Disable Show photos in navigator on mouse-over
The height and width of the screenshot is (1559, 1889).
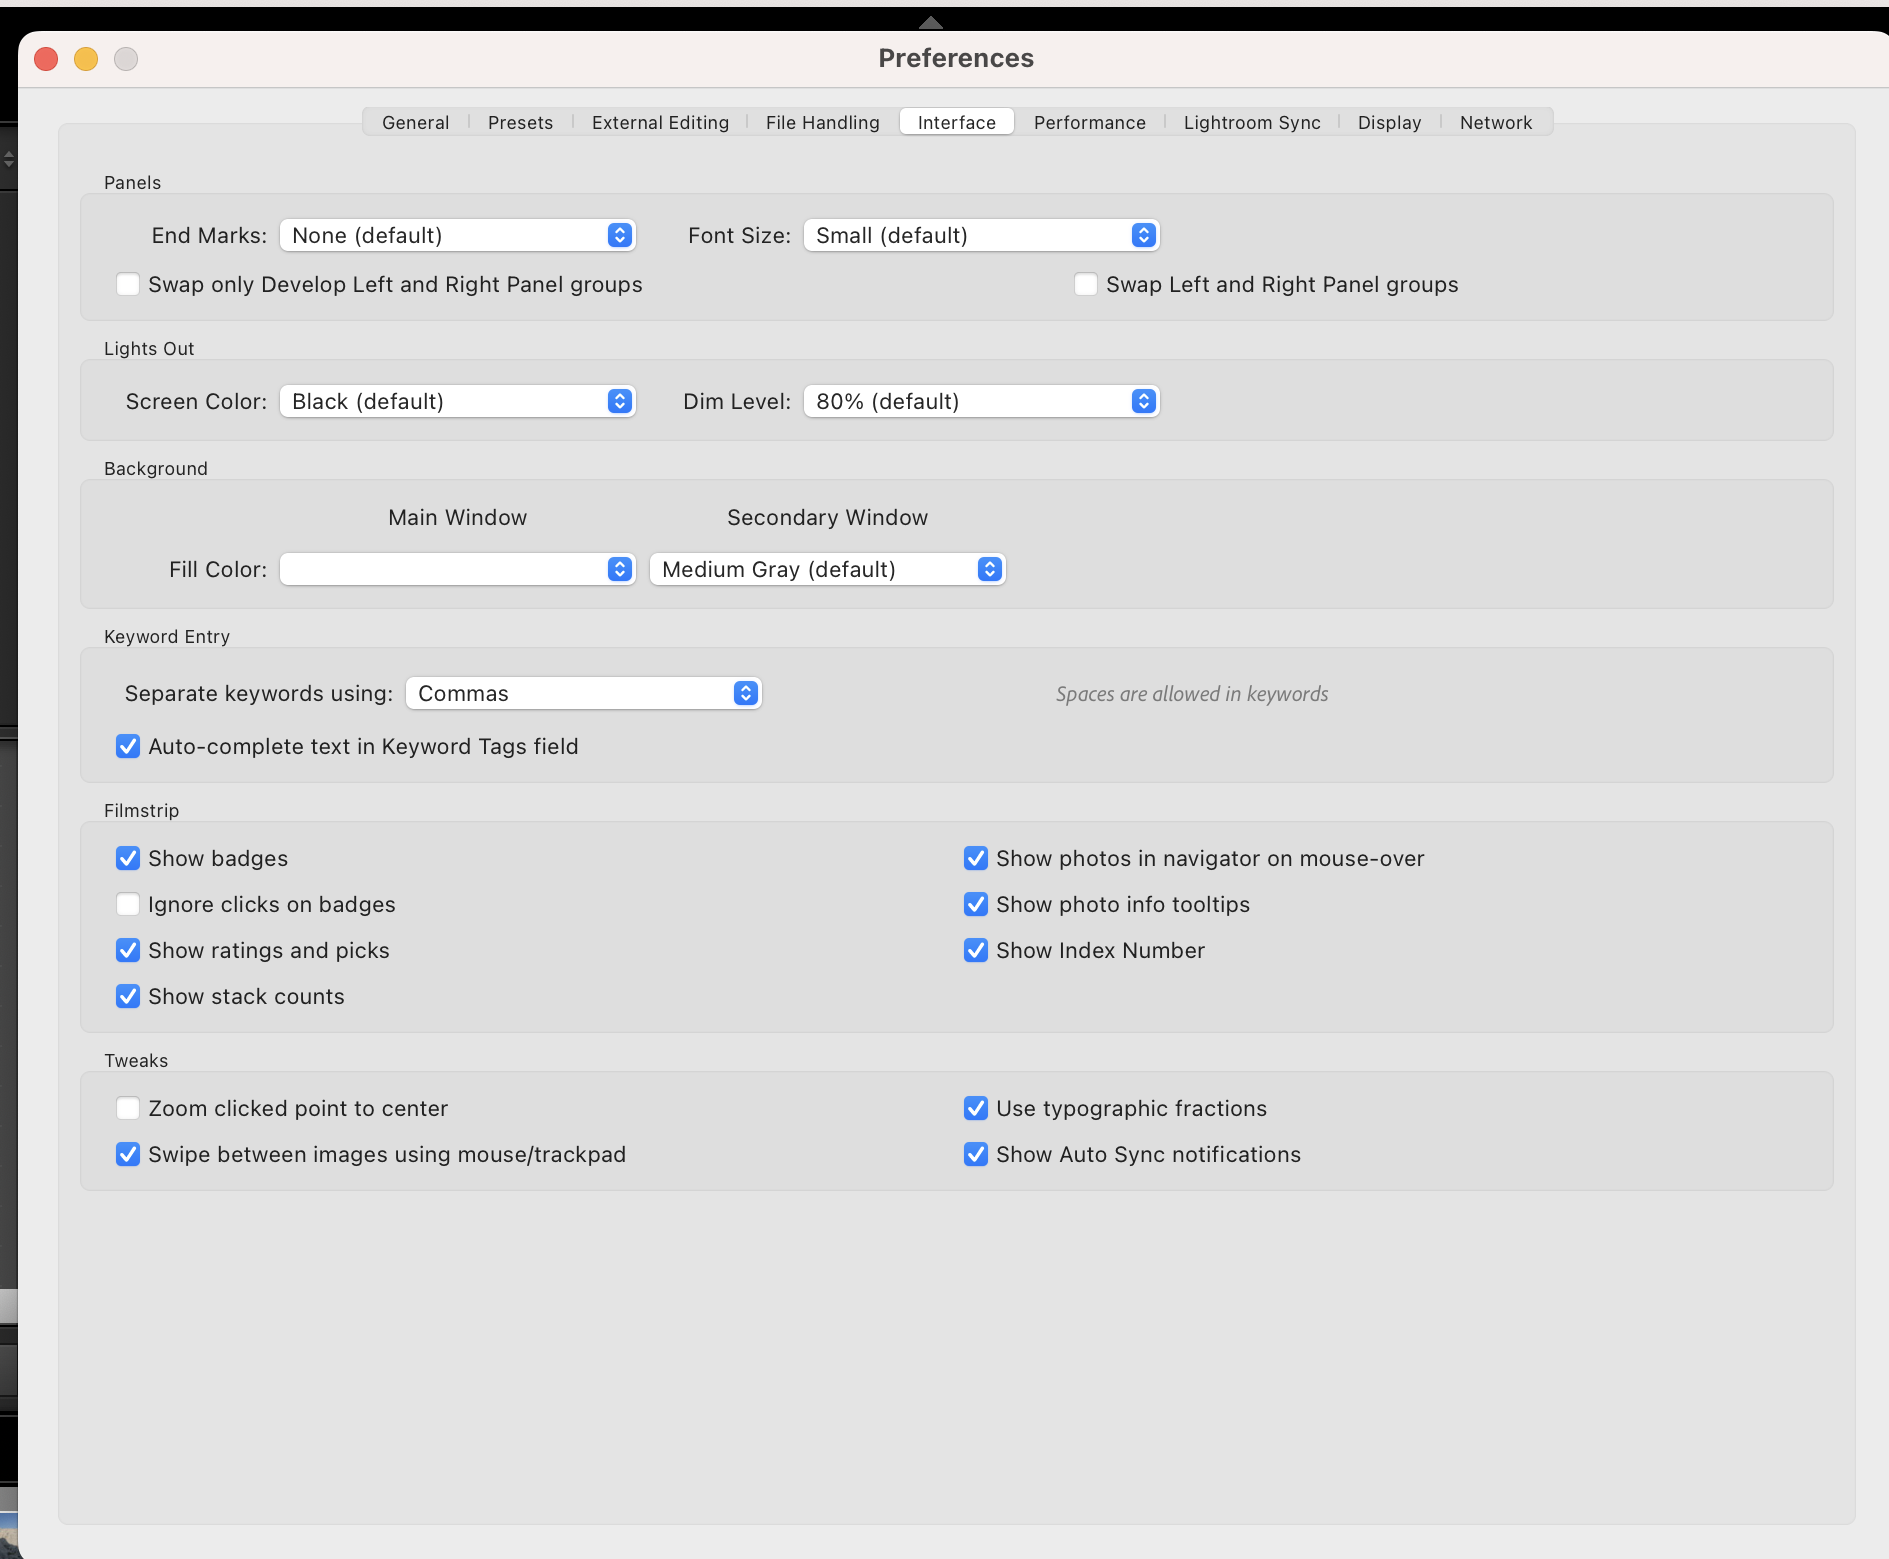point(976,858)
